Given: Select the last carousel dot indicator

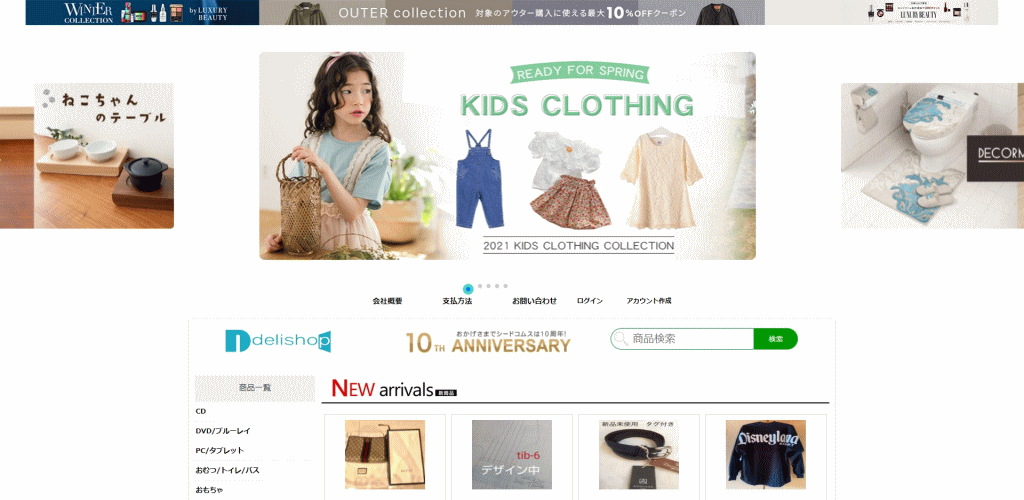Looking at the screenshot, I should (505, 286).
